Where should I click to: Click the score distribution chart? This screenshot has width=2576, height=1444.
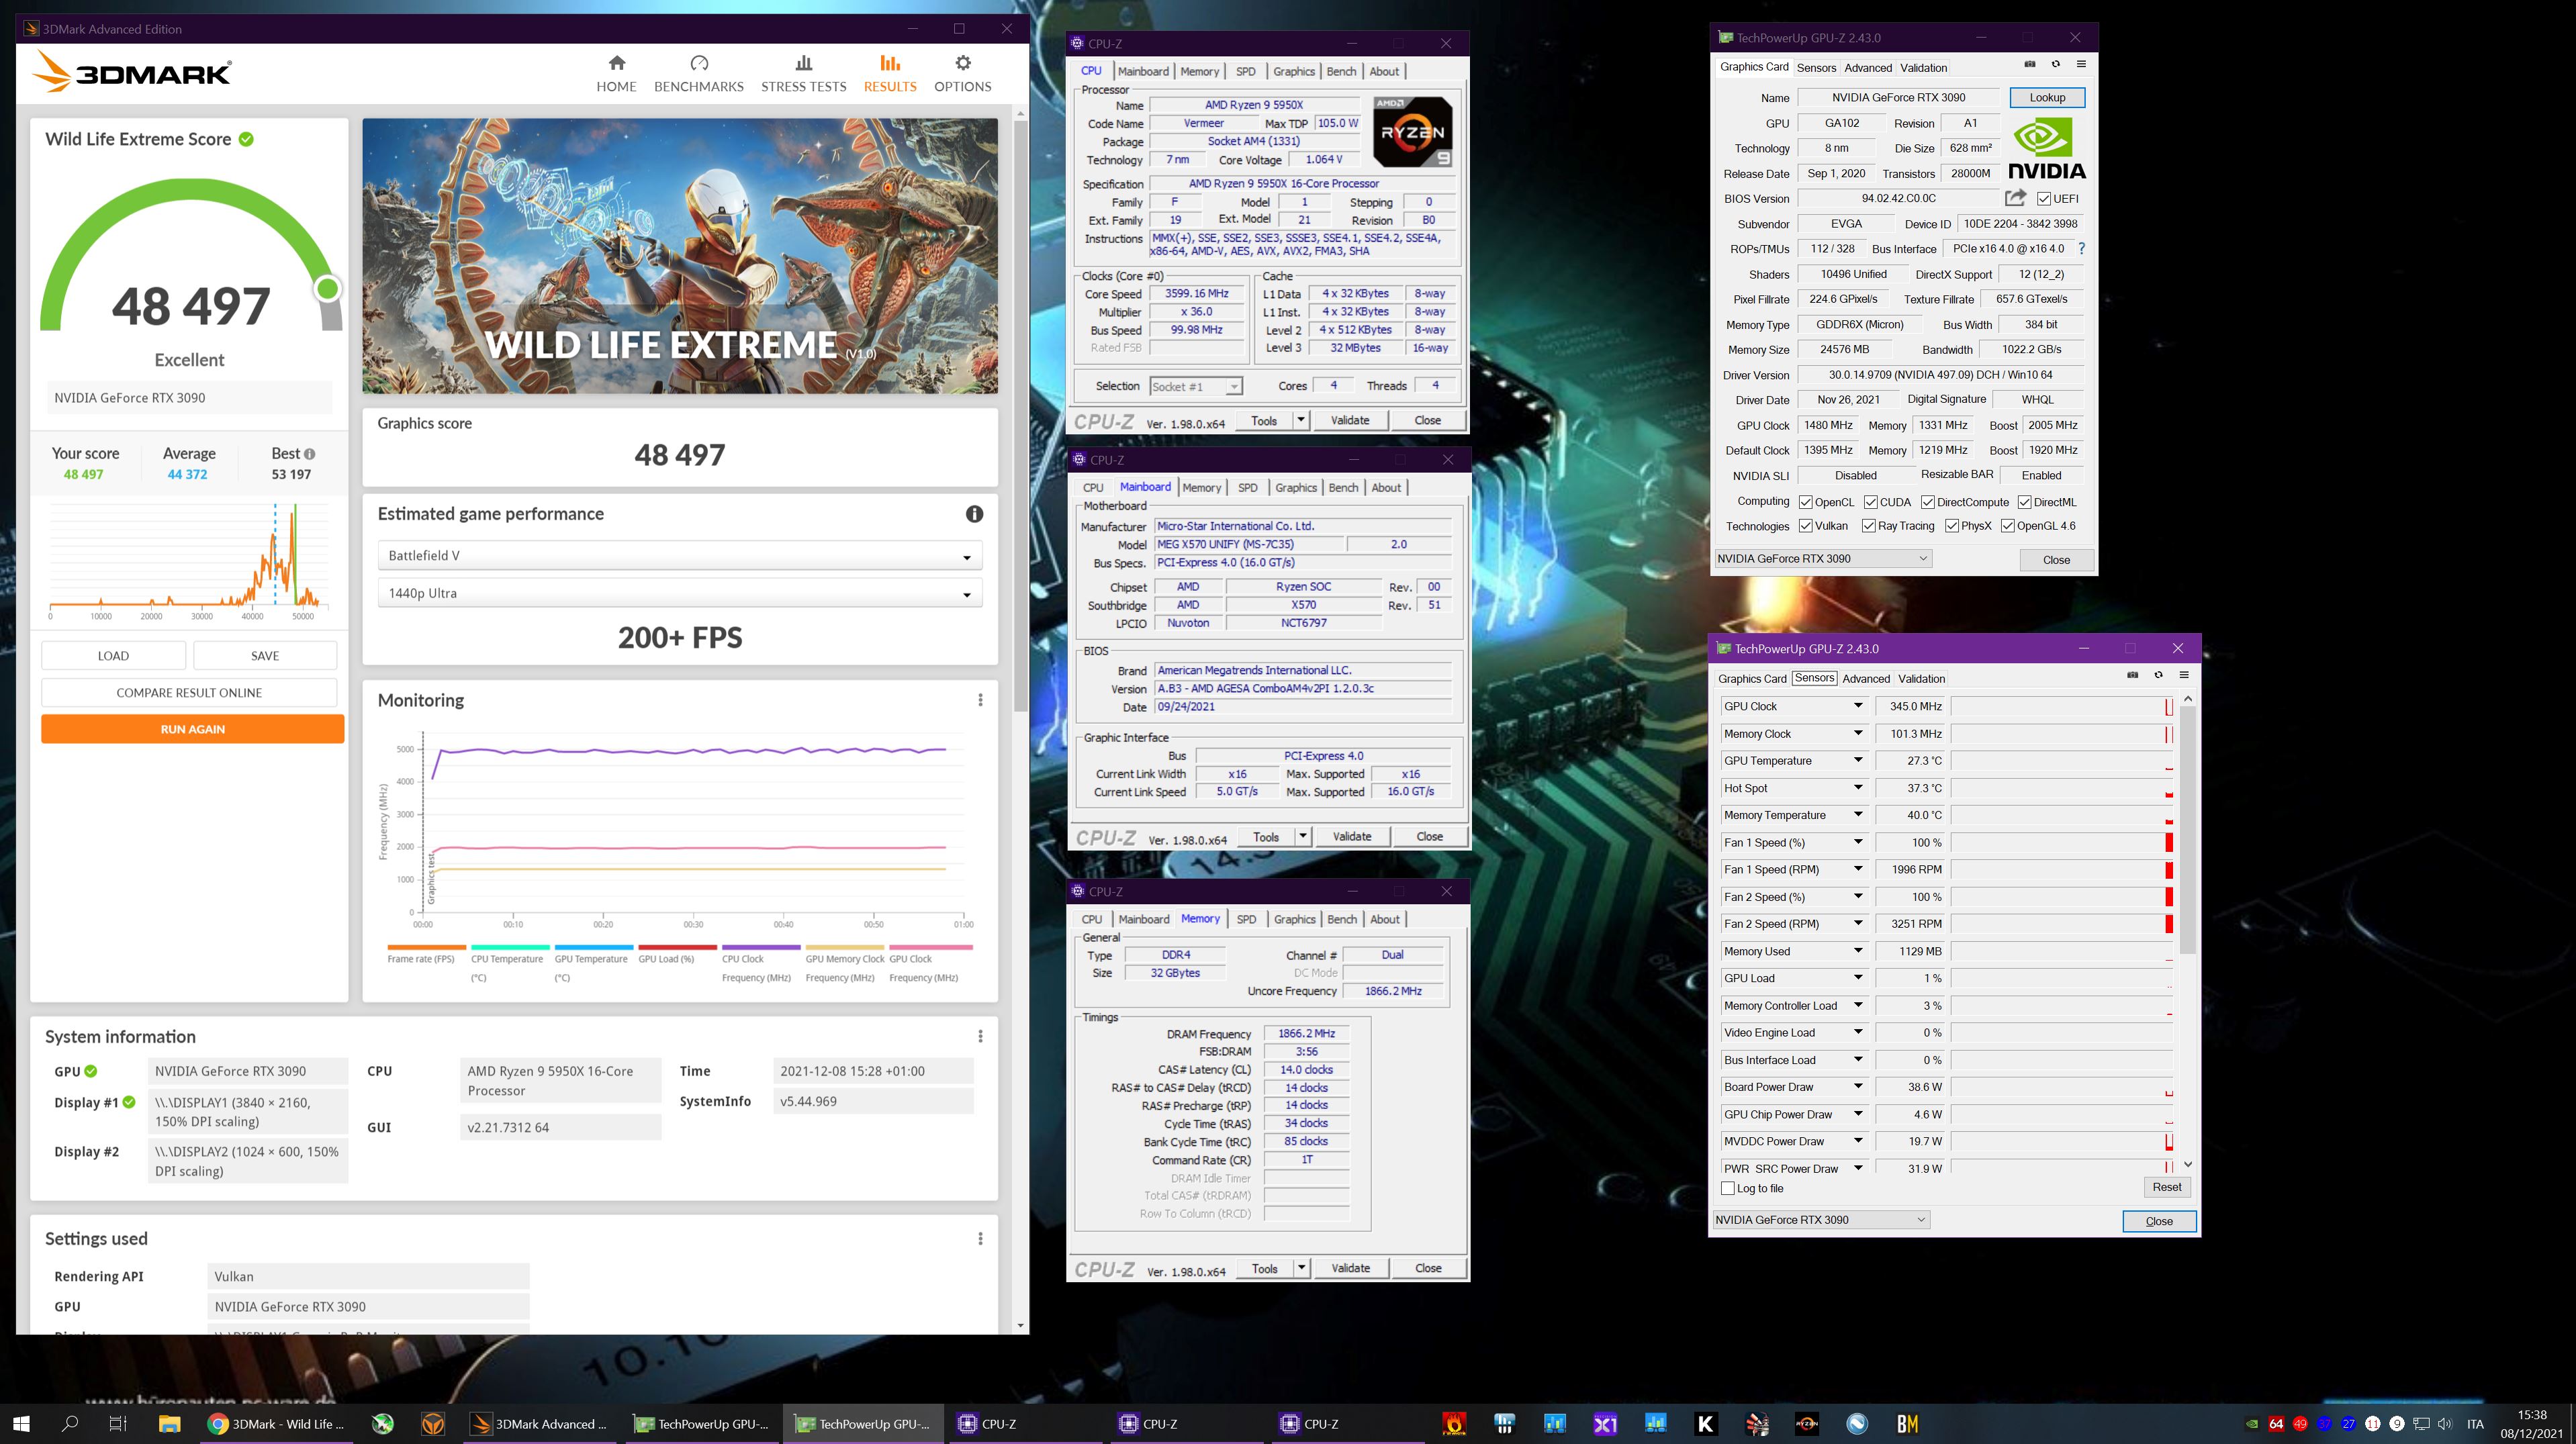coord(189,560)
